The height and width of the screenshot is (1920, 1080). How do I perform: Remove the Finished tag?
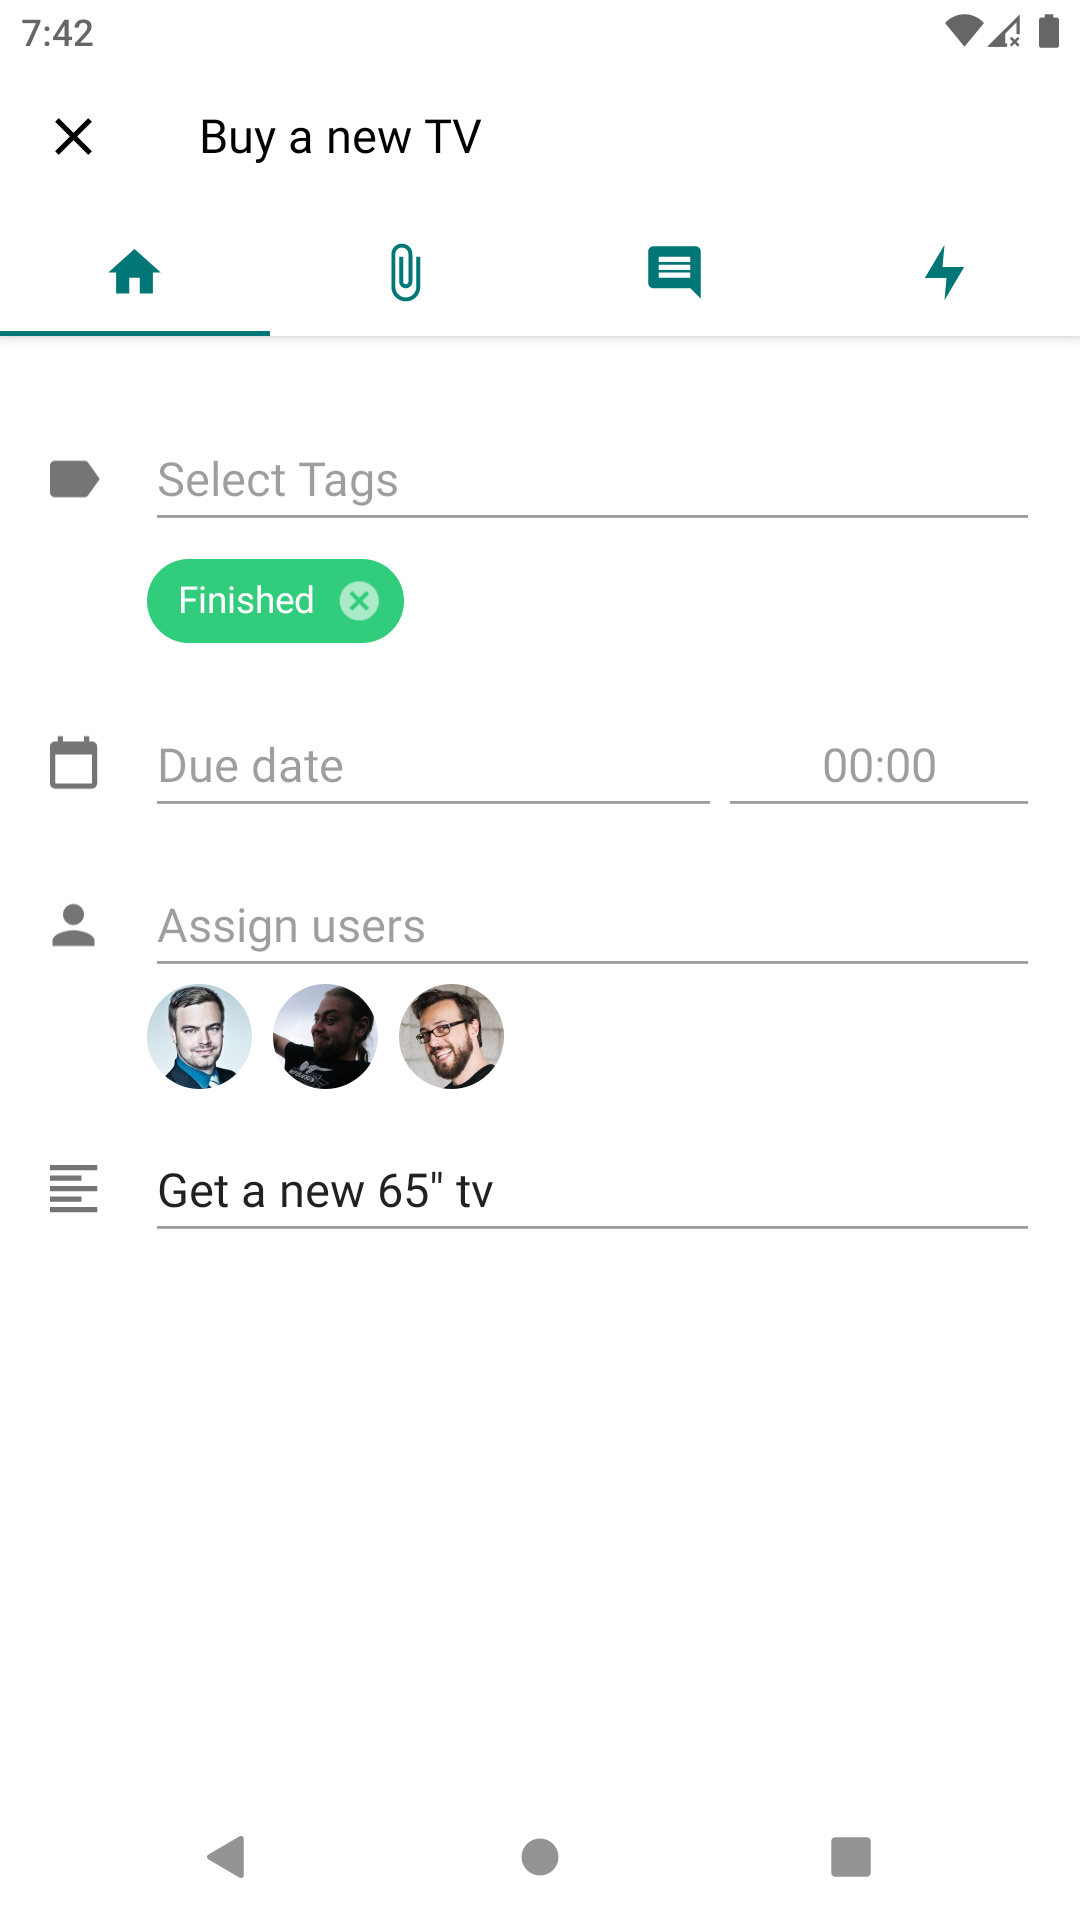coord(359,601)
